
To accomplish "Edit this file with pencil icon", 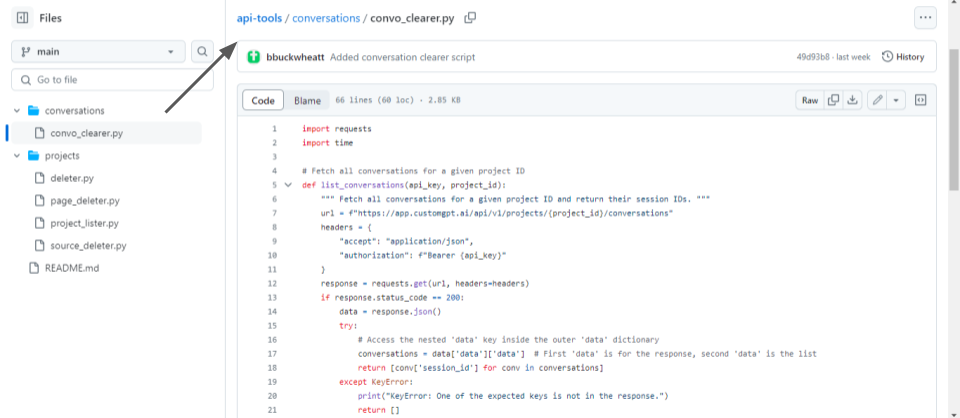I will click(877, 100).
